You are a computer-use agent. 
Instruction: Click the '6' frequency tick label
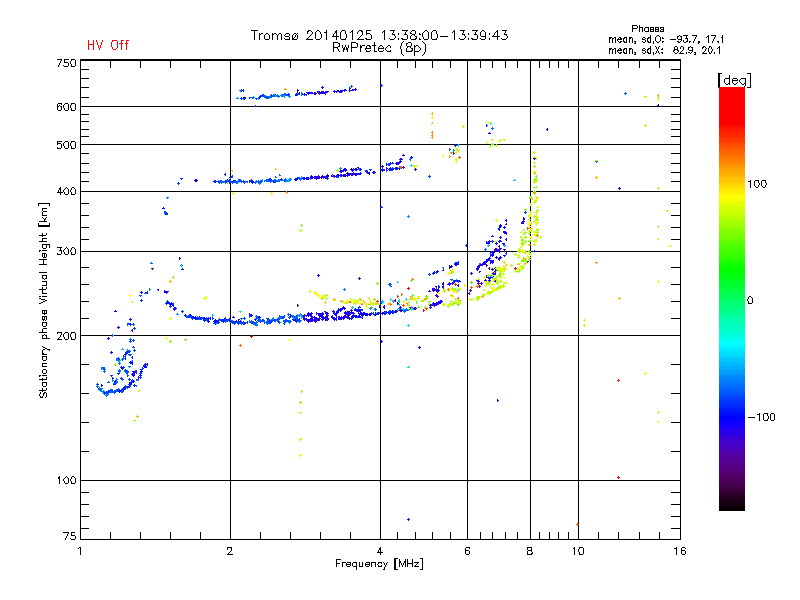click(x=467, y=551)
